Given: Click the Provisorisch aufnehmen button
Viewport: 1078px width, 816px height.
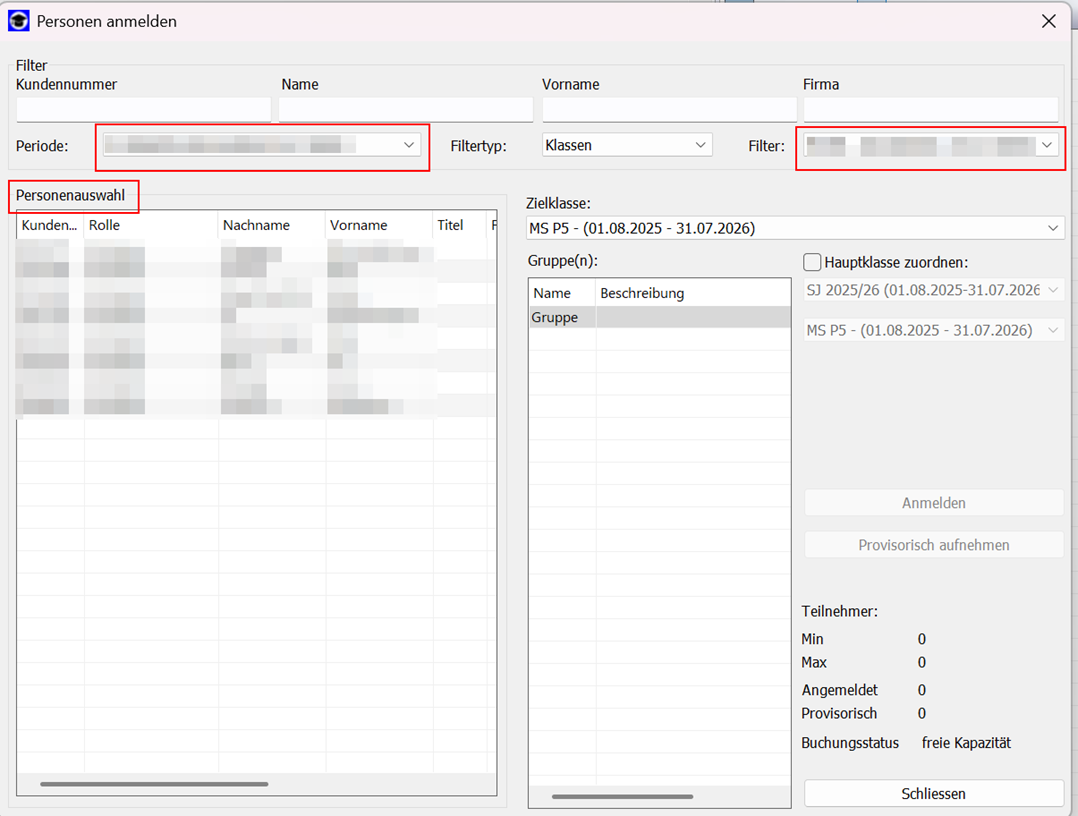Looking at the screenshot, I should tap(933, 545).
